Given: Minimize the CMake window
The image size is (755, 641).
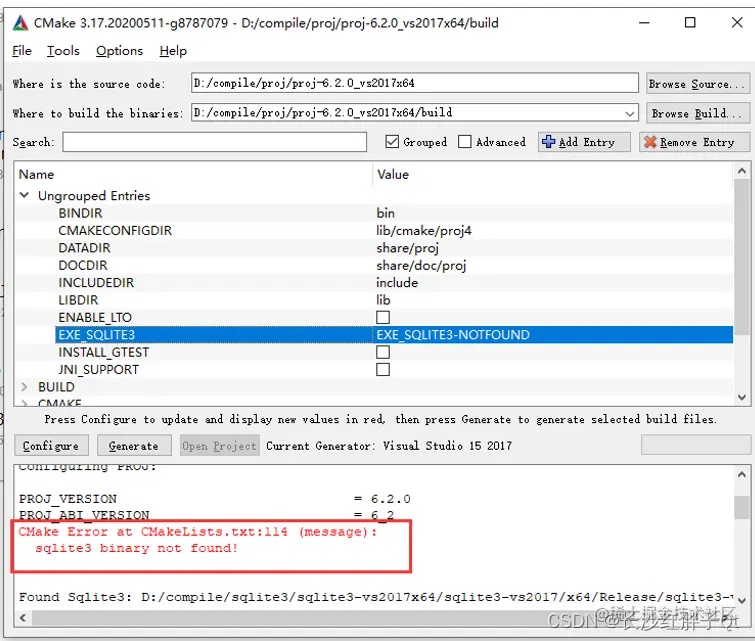Looking at the screenshot, I should tap(644, 23).
